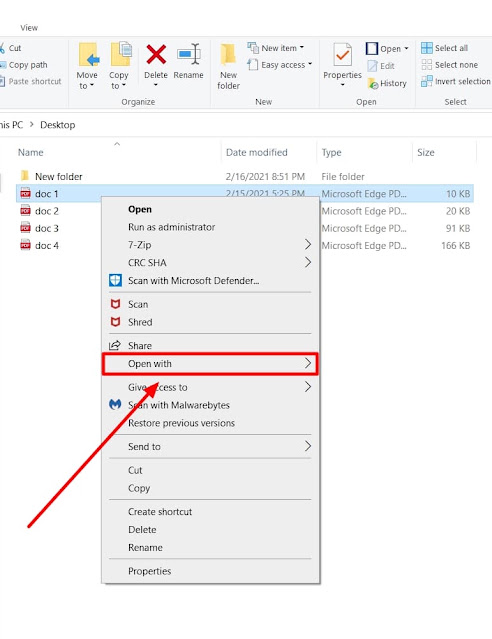Click the Move to folder icon
Viewport: 492px width, 639px height.
[x=89, y=55]
